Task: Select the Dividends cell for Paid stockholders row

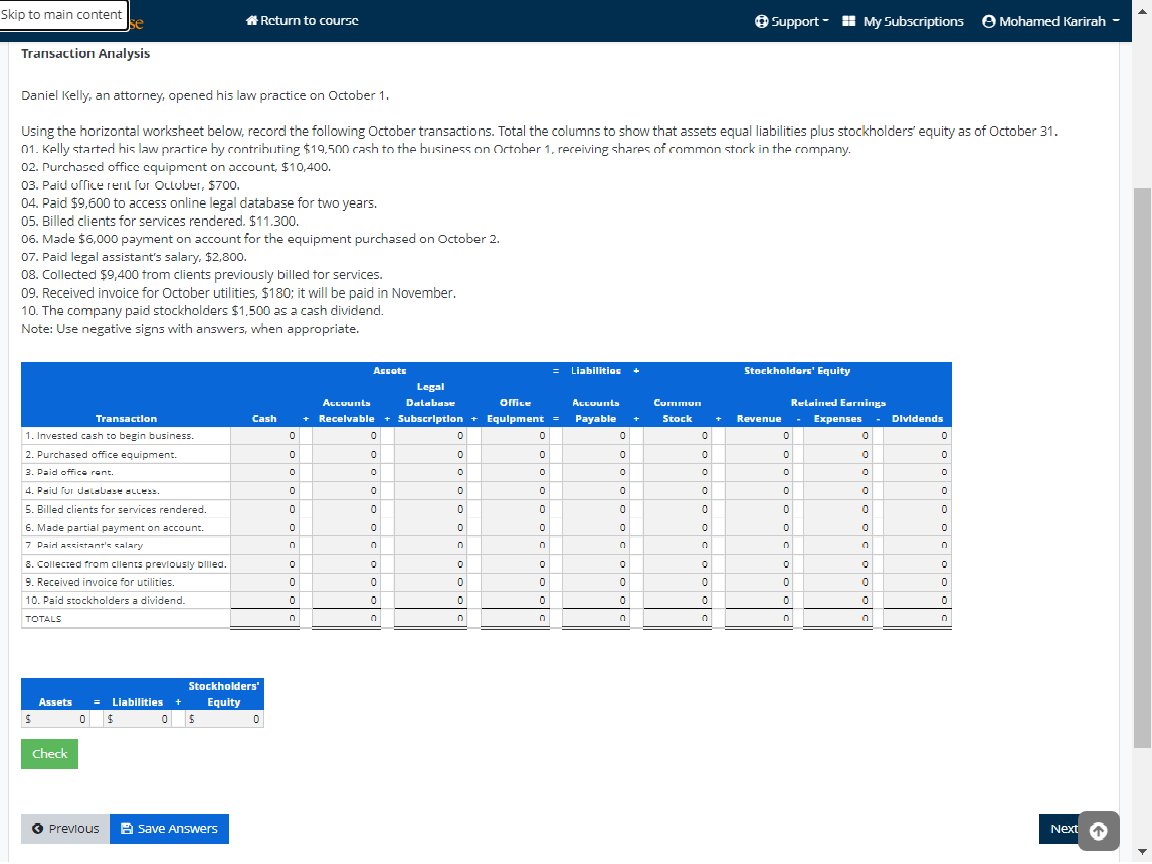Action: [916, 600]
